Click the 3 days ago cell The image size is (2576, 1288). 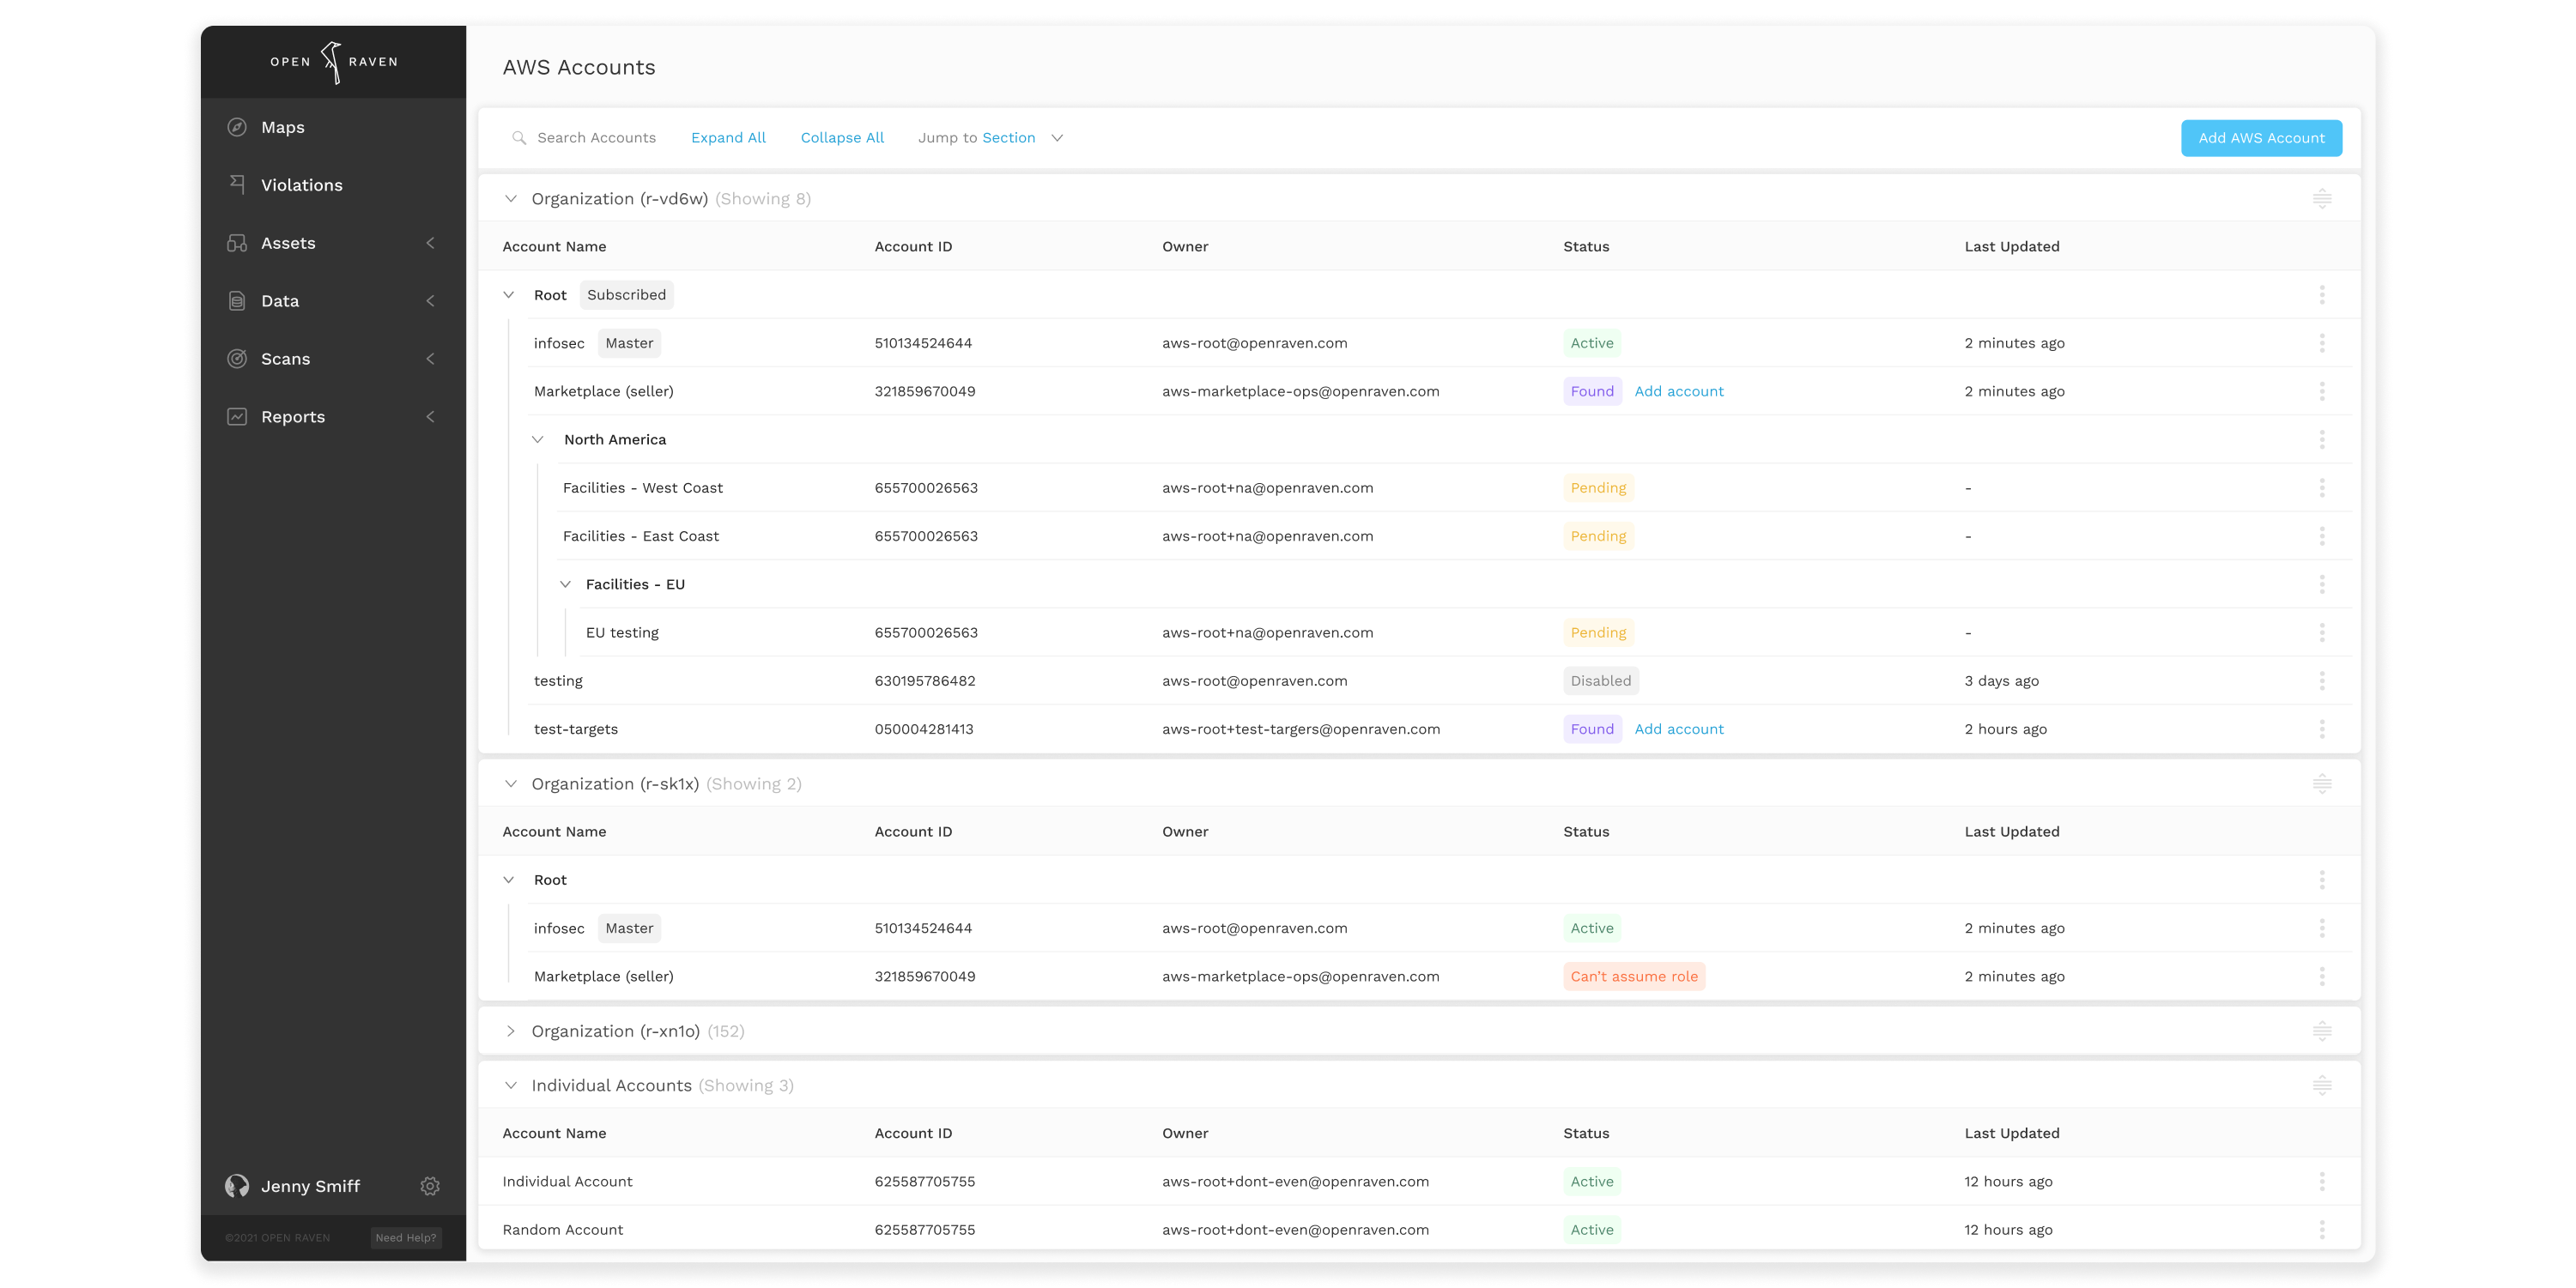pos(2001,681)
